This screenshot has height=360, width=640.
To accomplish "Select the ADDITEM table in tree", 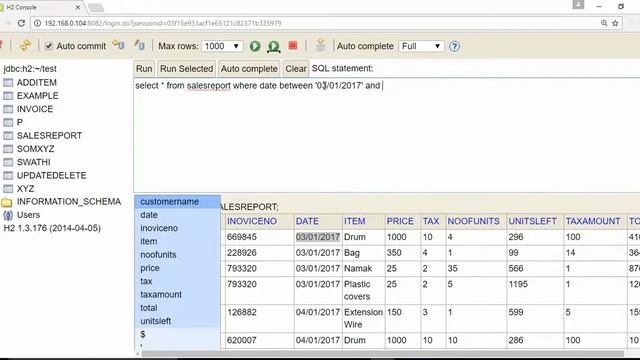I will [37, 82].
